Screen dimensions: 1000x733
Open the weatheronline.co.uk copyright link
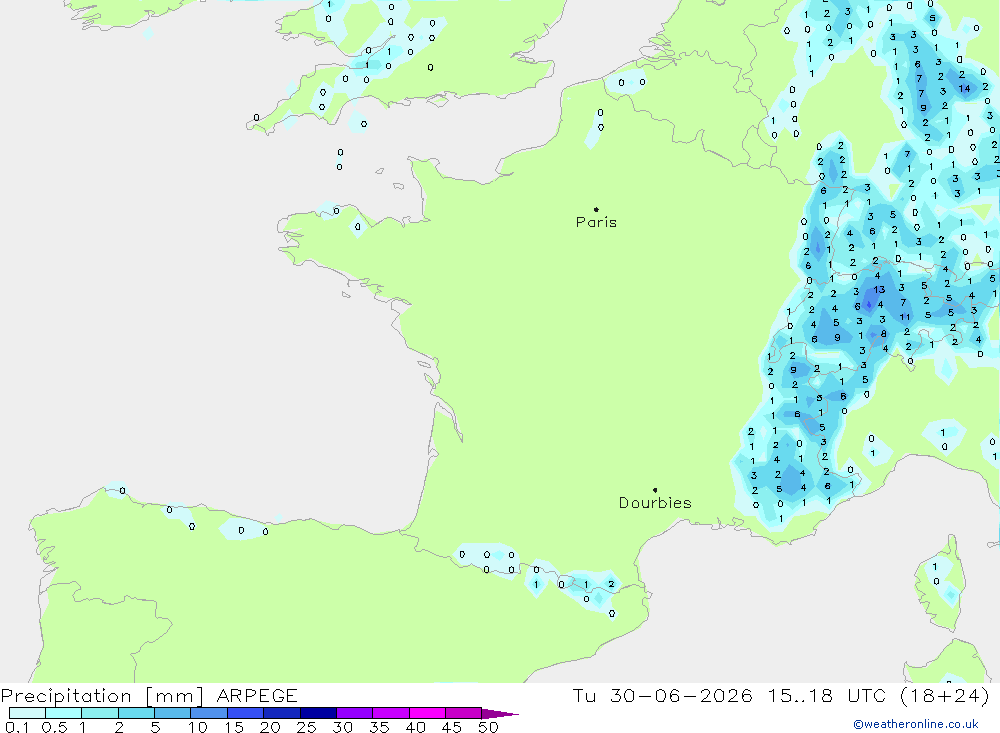[916, 724]
